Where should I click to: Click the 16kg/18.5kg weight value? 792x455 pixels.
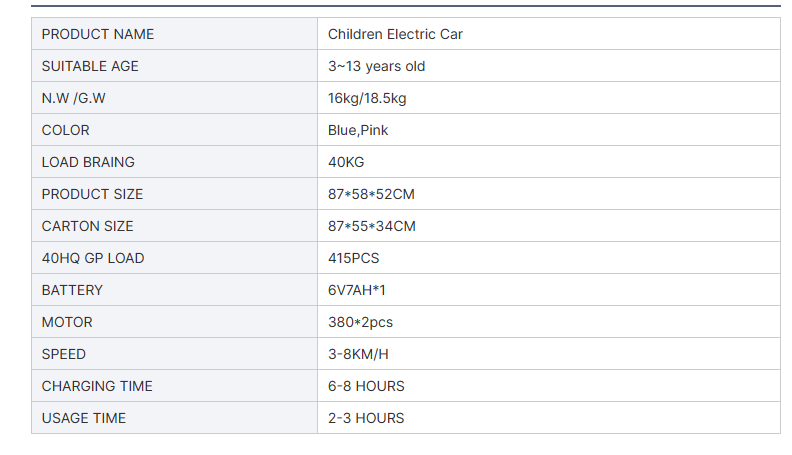[x=367, y=98]
